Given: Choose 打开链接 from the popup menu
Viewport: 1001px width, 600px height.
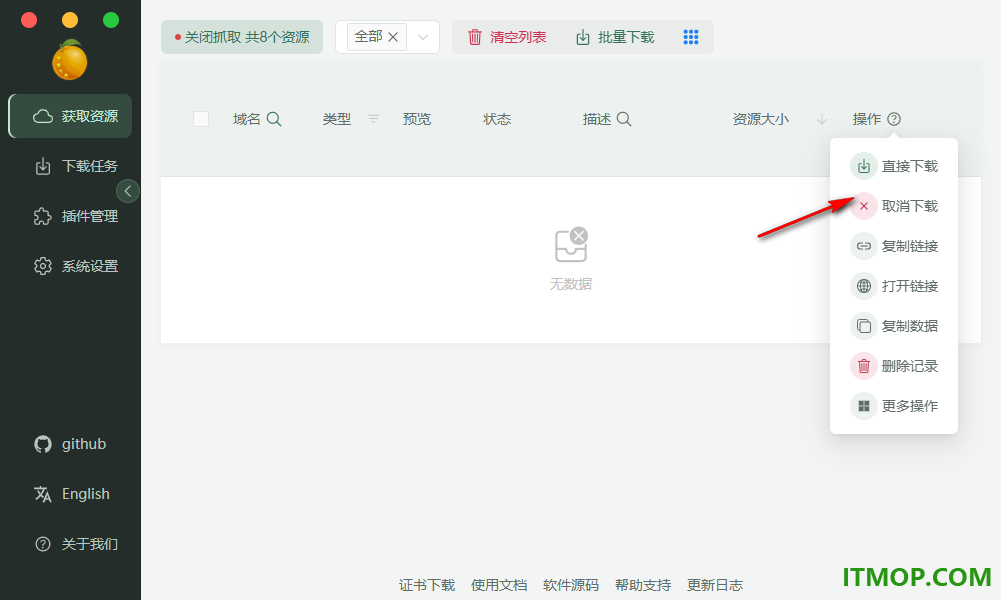Looking at the screenshot, I should pyautogui.click(x=894, y=286).
